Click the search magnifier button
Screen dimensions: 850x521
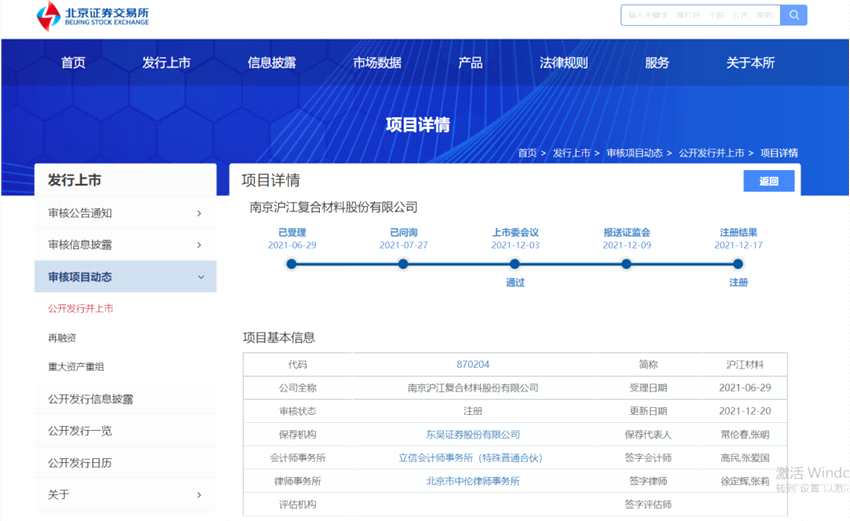click(793, 15)
